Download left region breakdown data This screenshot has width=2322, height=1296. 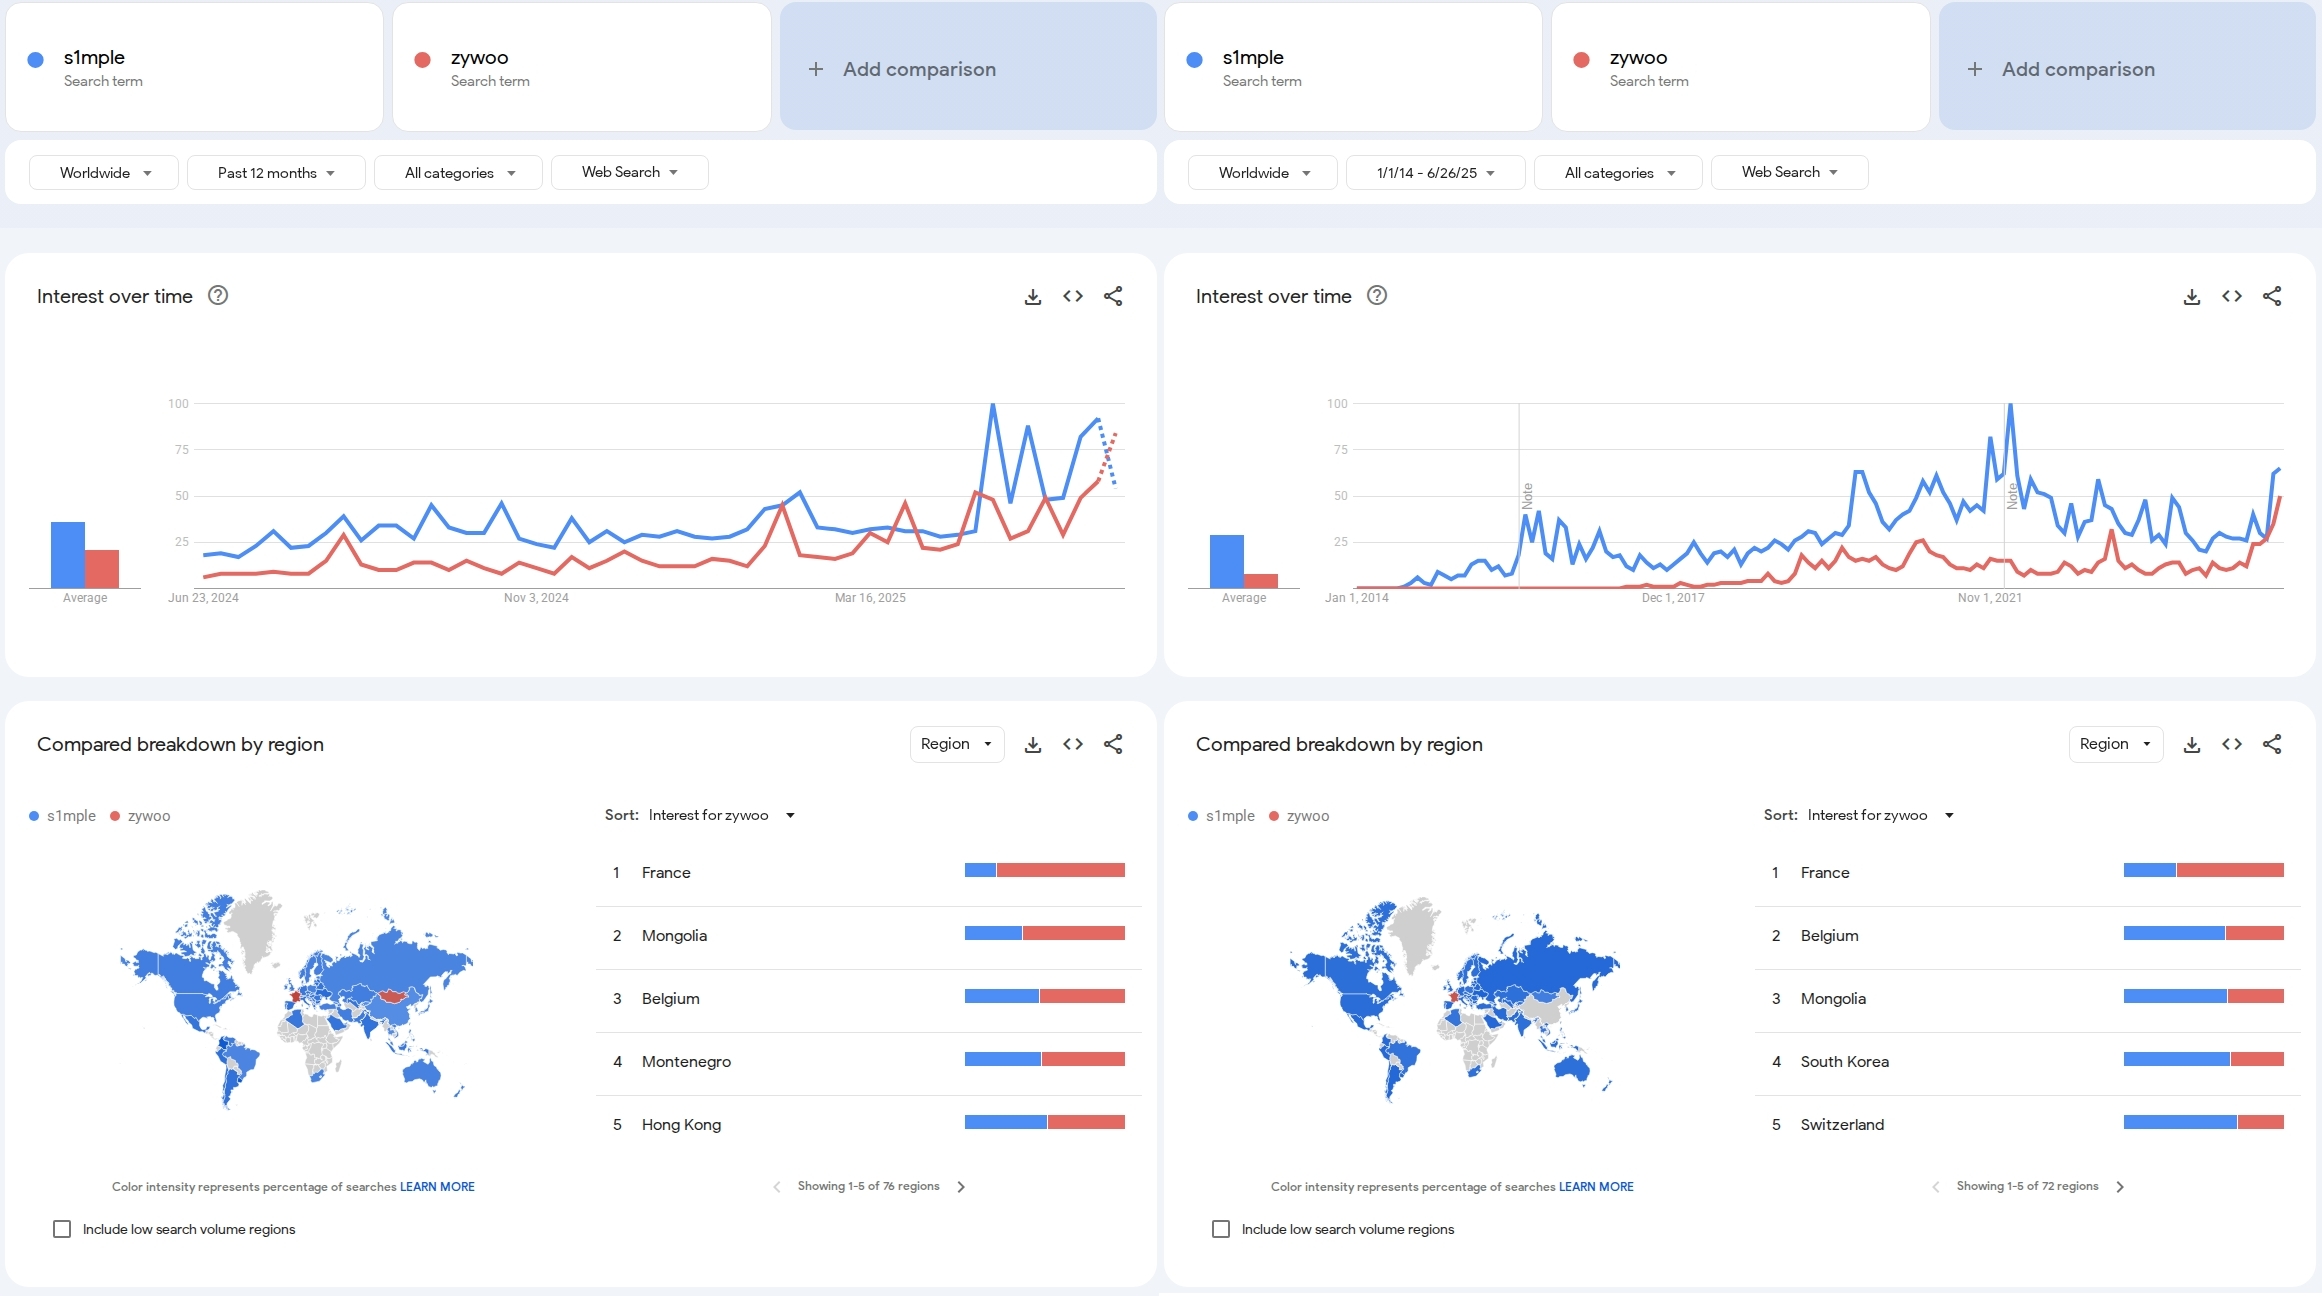tap(1033, 745)
